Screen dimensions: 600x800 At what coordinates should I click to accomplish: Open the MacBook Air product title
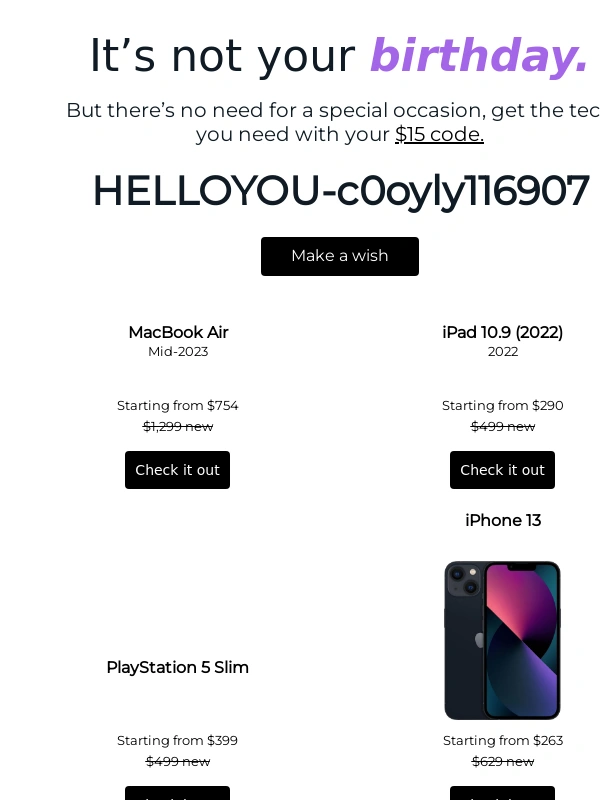click(179, 332)
